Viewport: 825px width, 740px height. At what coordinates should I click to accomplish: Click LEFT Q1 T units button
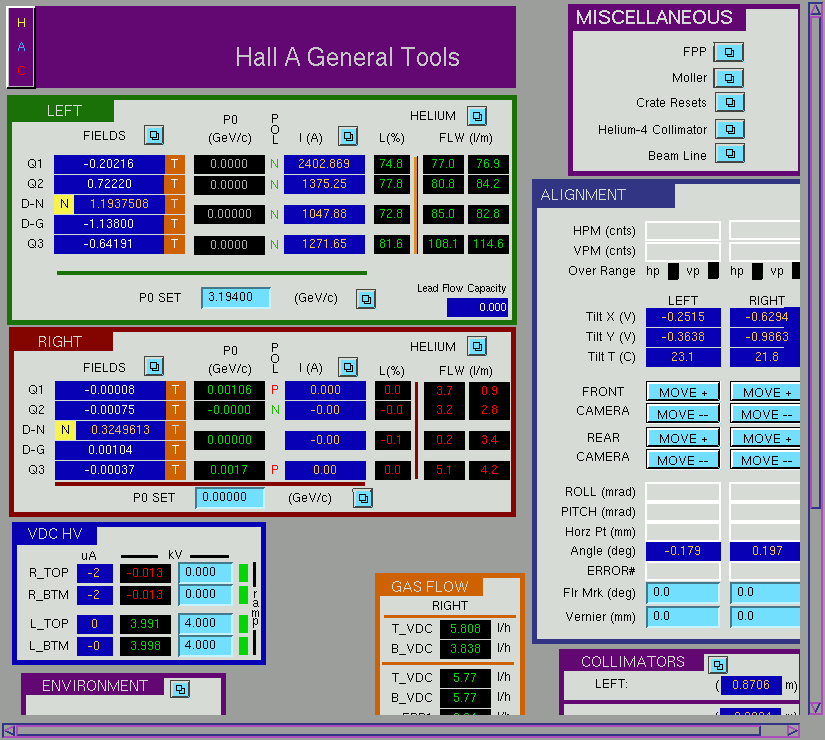coord(175,164)
